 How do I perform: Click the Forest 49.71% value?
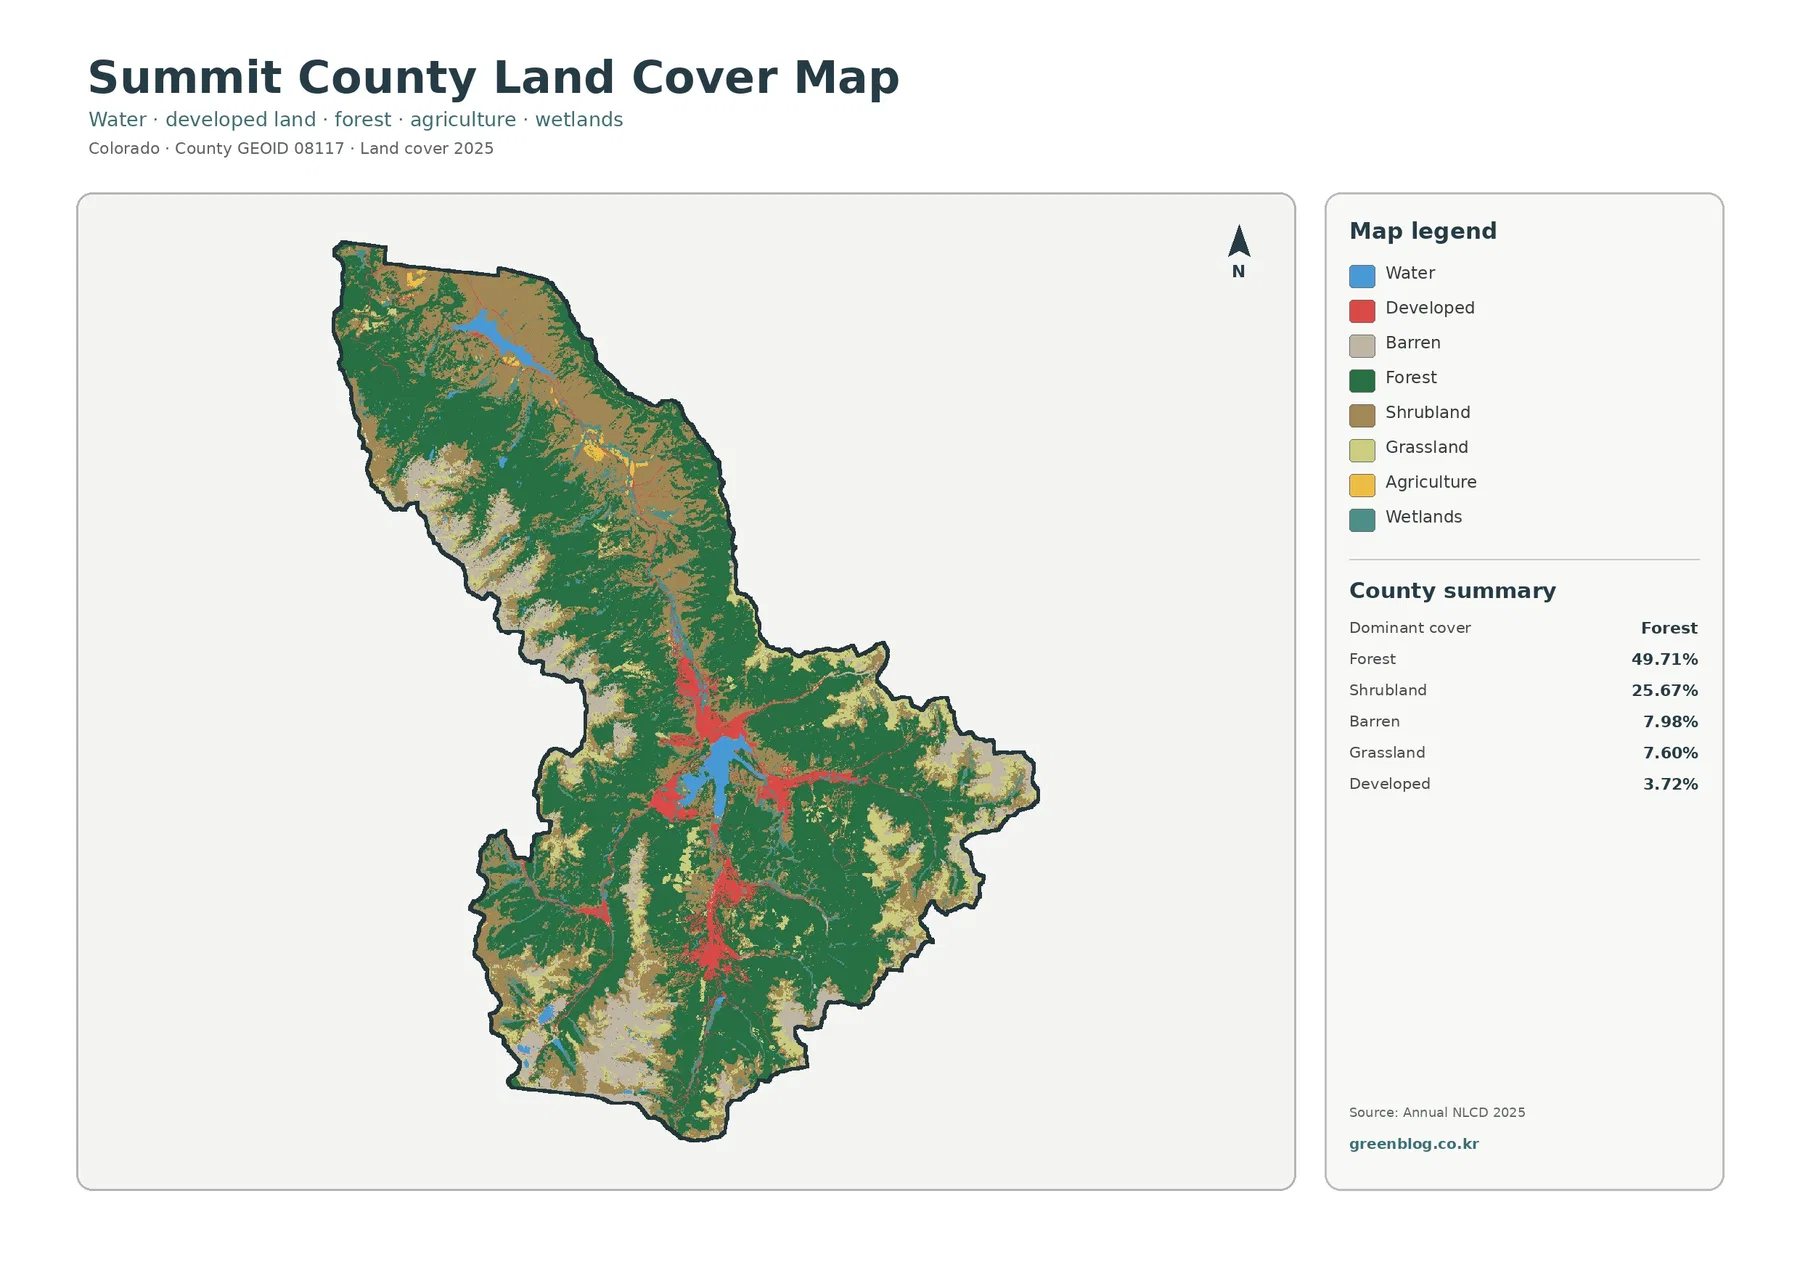pos(1664,659)
